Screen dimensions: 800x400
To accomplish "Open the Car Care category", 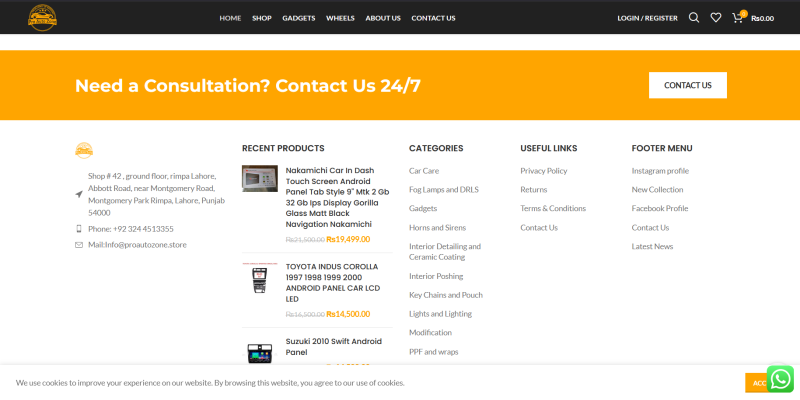I will click(424, 171).
